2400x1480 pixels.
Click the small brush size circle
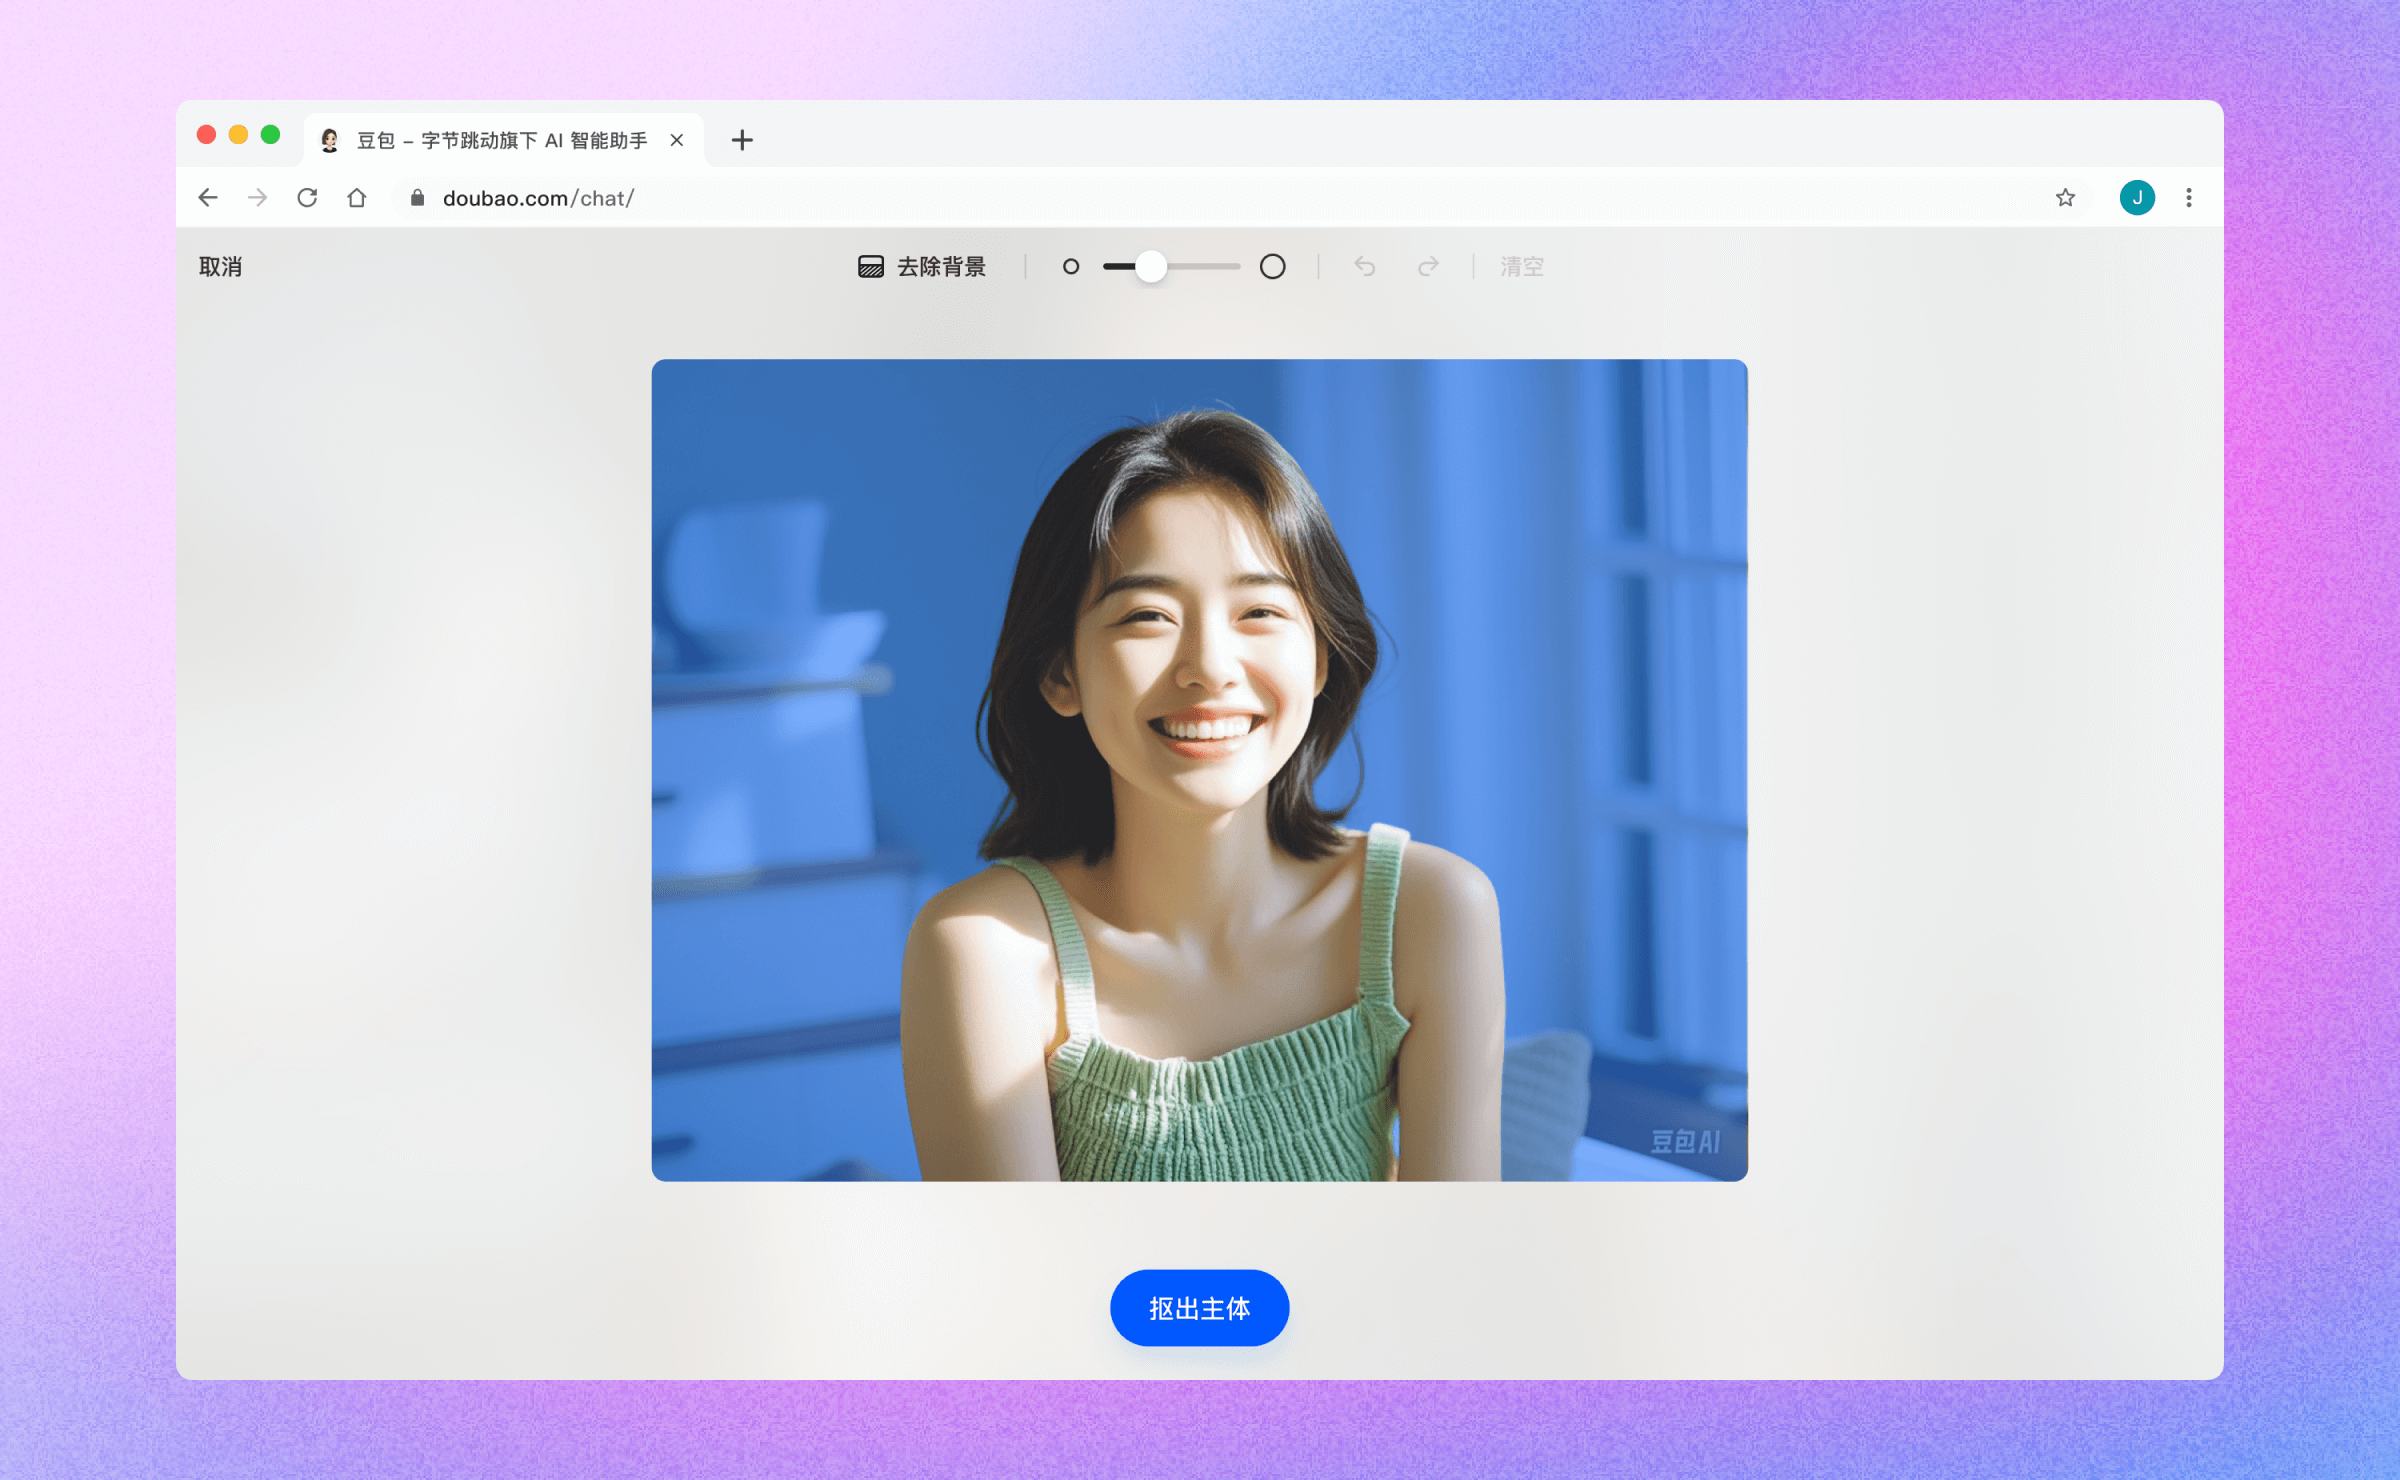[1071, 267]
